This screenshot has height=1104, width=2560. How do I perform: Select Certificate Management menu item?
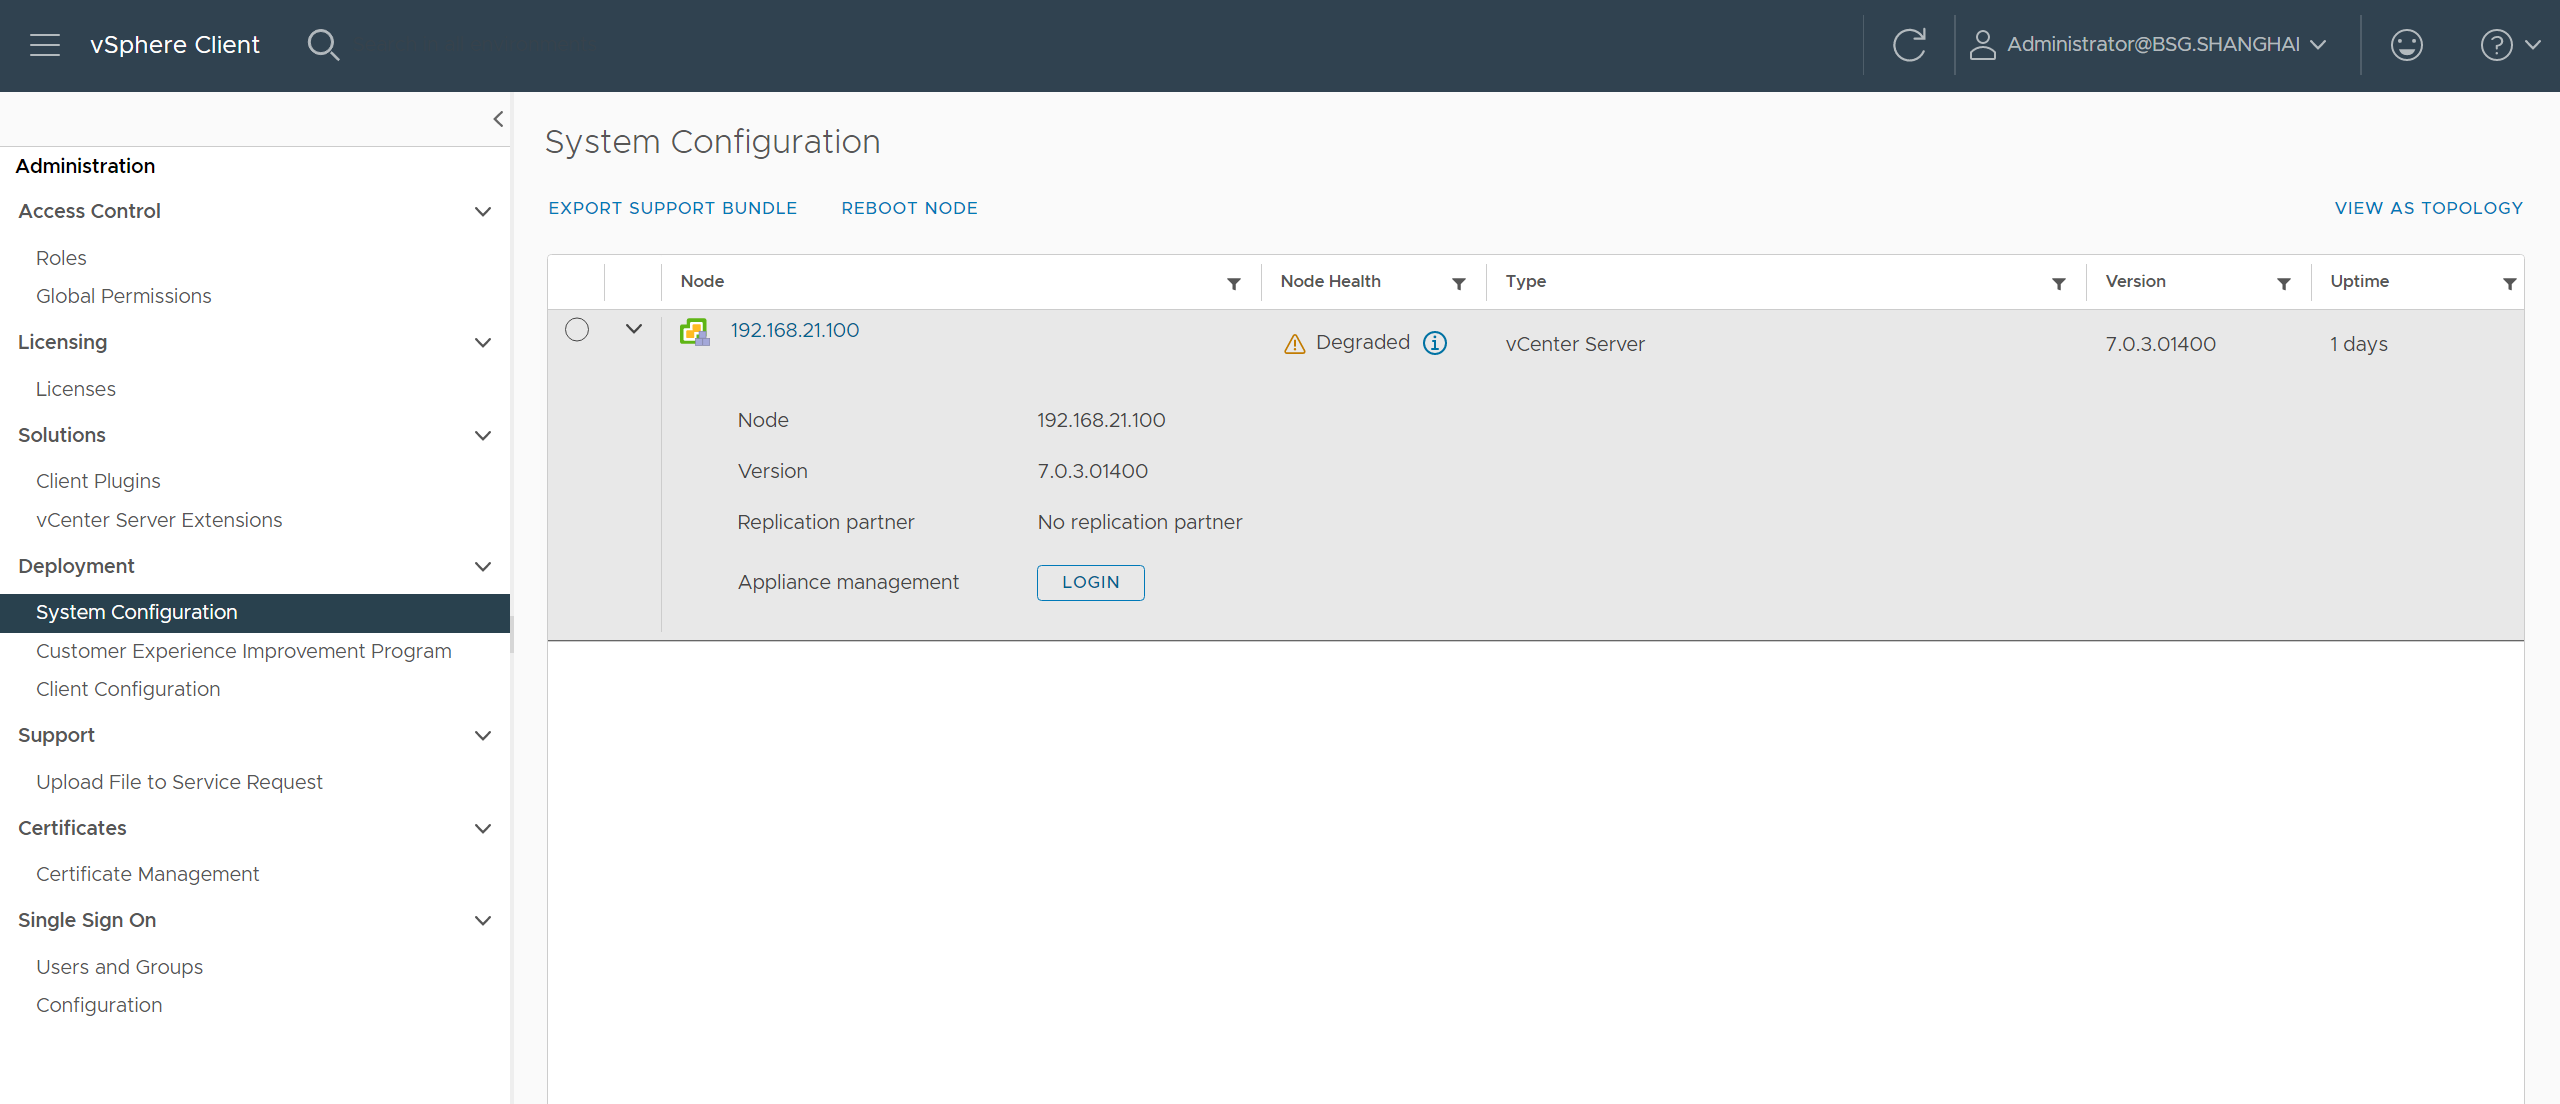[147, 874]
